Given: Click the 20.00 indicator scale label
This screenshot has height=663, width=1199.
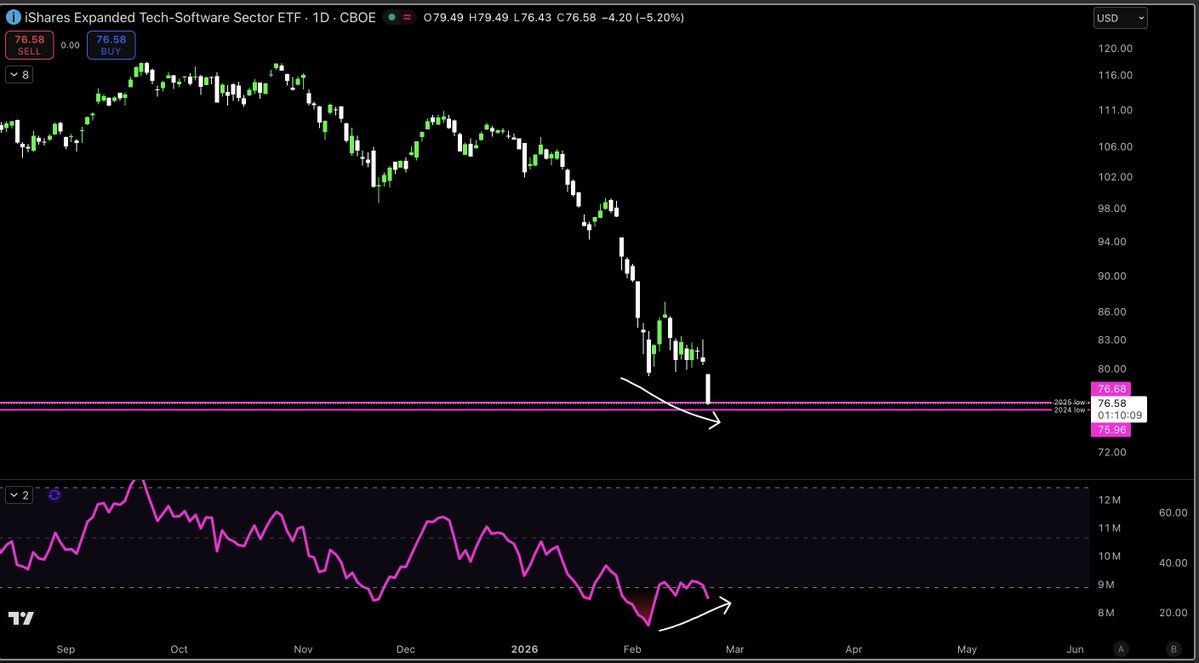Looking at the screenshot, I should coord(1172,613).
